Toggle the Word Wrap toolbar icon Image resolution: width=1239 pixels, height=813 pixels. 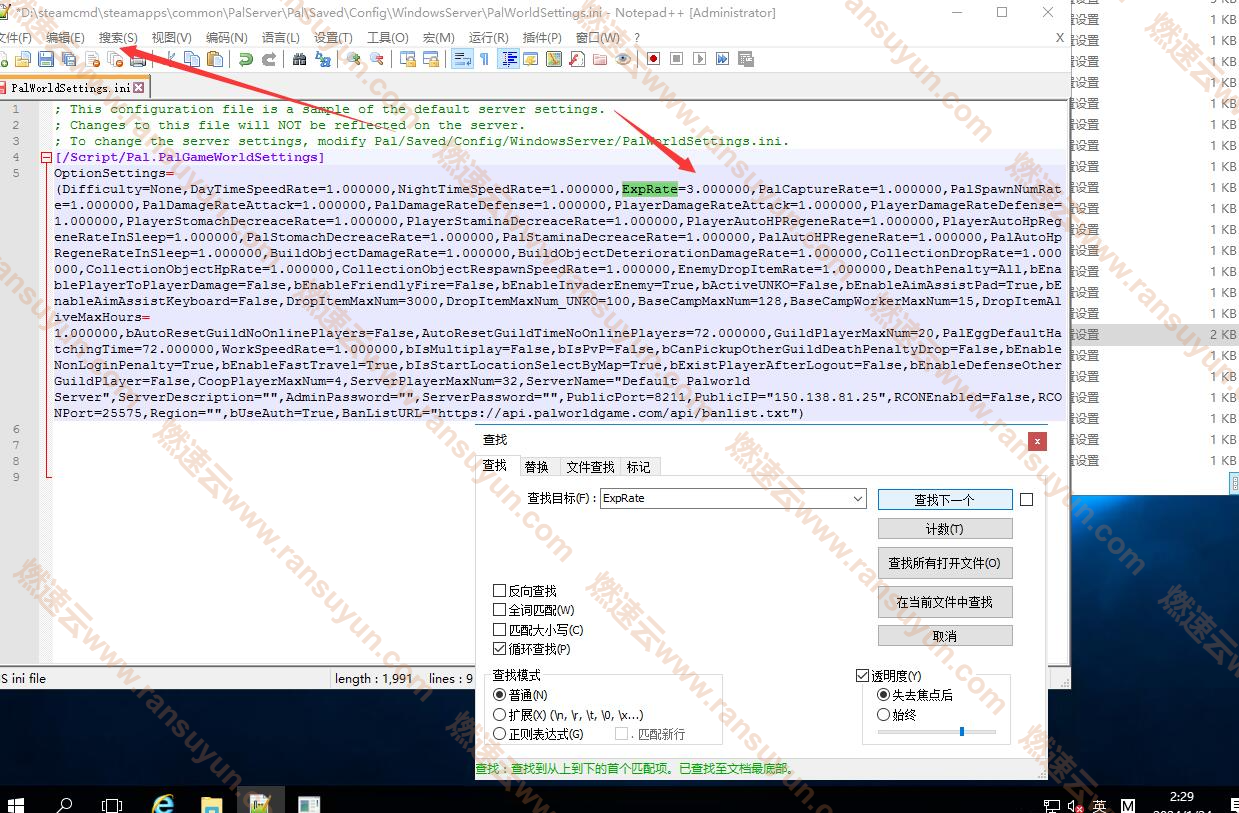[x=461, y=59]
